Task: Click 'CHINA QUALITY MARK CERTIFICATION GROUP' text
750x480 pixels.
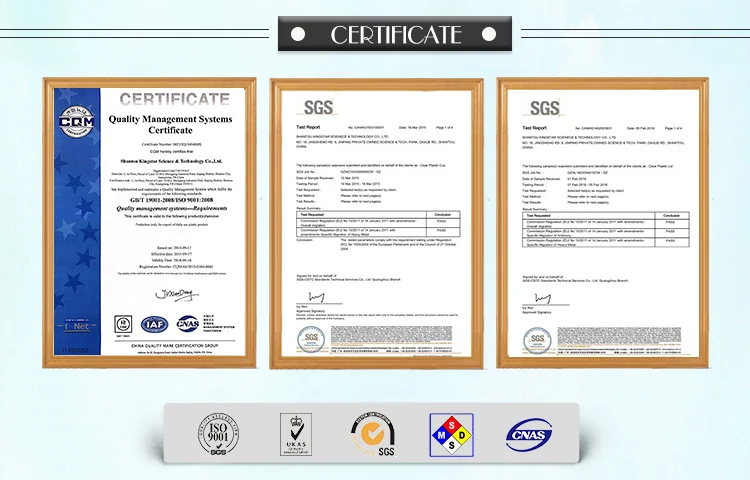Action: [175, 346]
